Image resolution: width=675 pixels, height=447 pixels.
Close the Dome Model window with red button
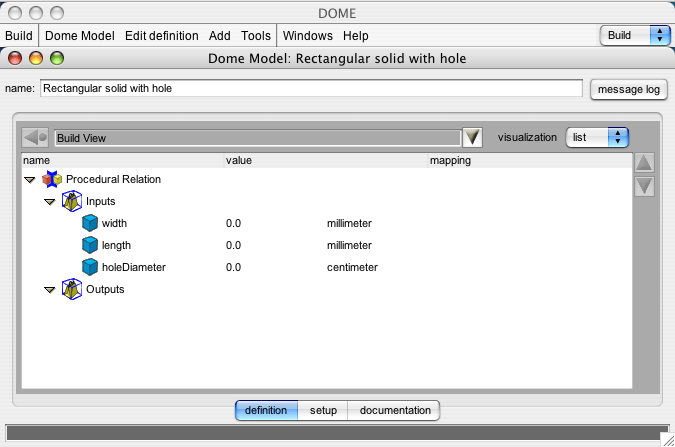tap(15, 58)
